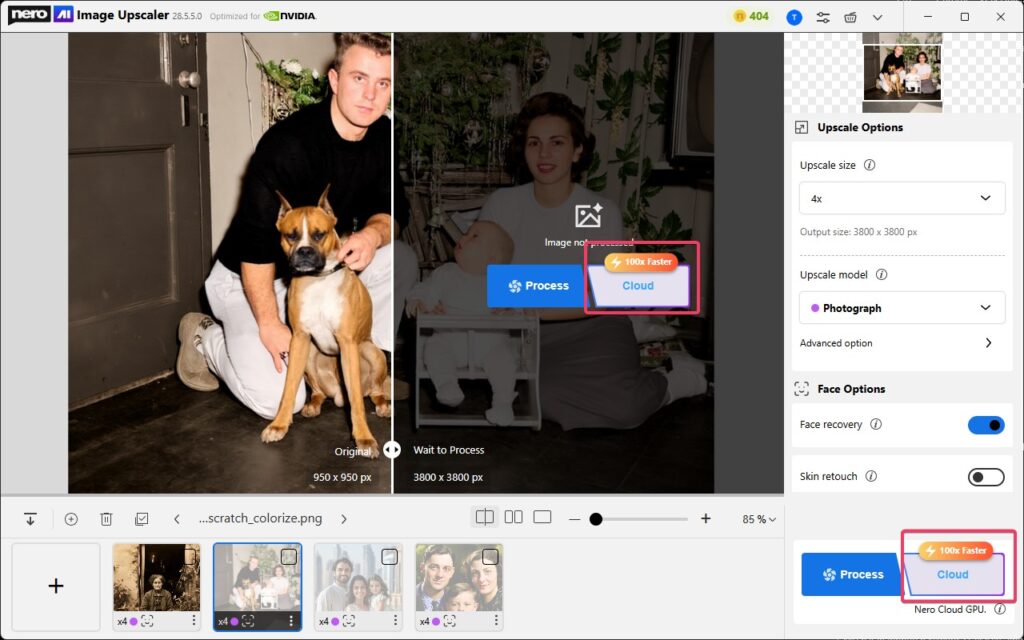Click the select-all checklist icon

pyautogui.click(x=141, y=519)
